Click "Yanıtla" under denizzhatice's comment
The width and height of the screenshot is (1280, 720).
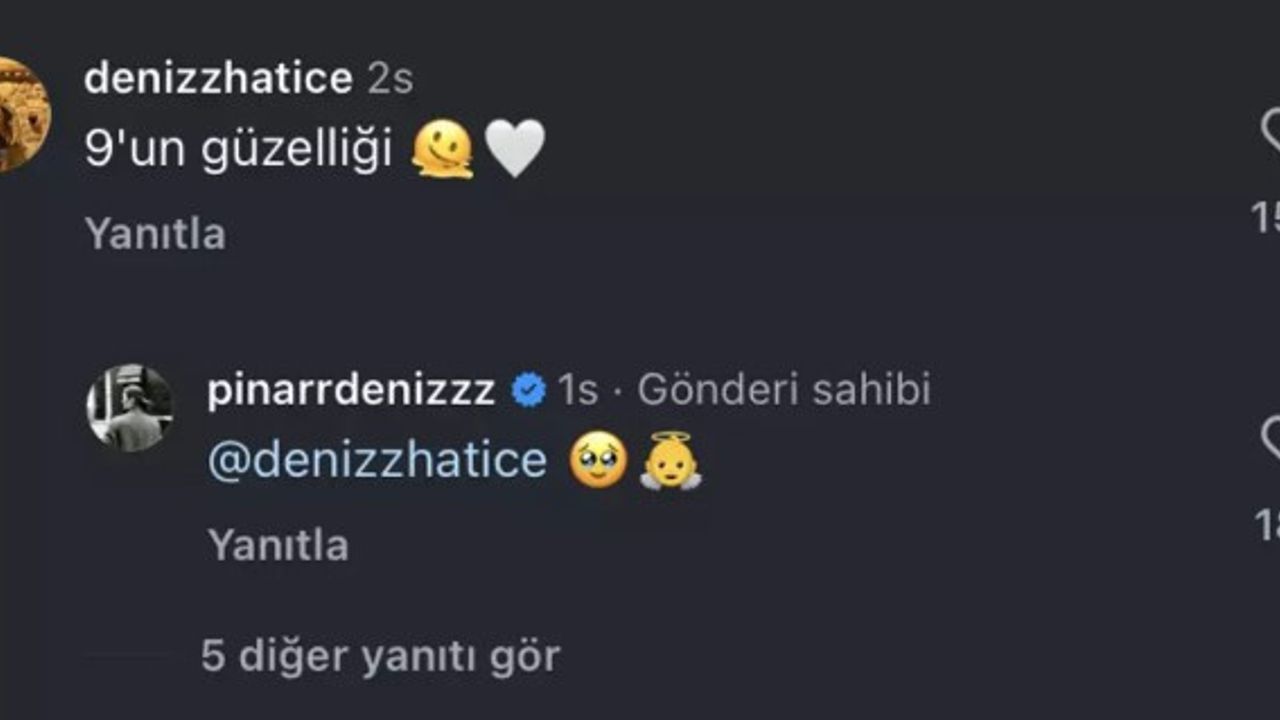click(155, 234)
